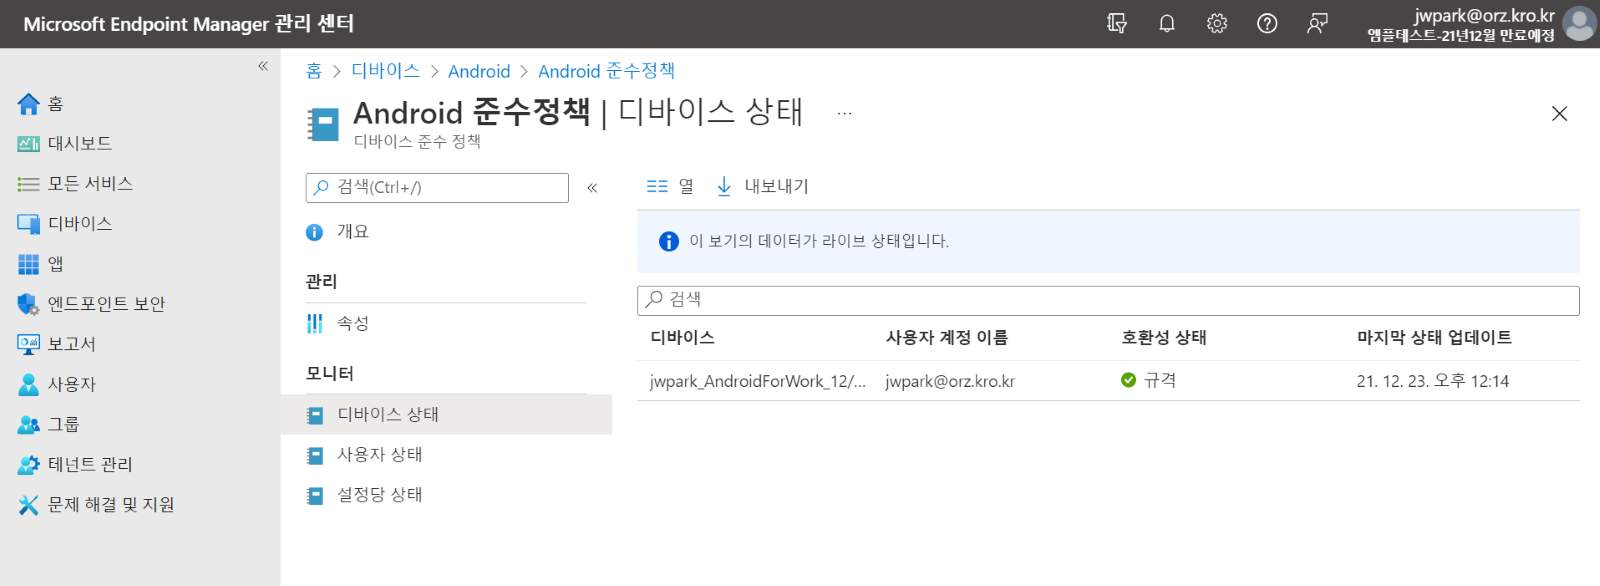
Task: Collapse the main left navigation sidebar
Action: 263,66
